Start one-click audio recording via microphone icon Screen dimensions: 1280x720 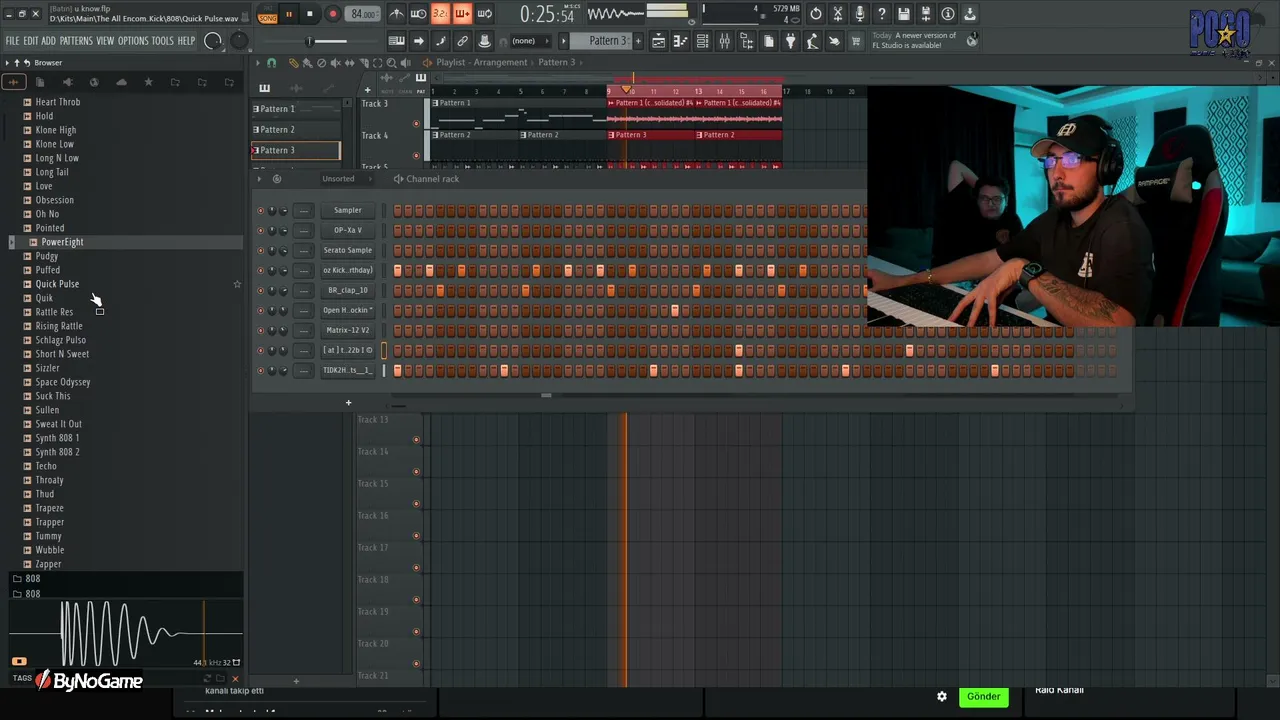click(860, 14)
